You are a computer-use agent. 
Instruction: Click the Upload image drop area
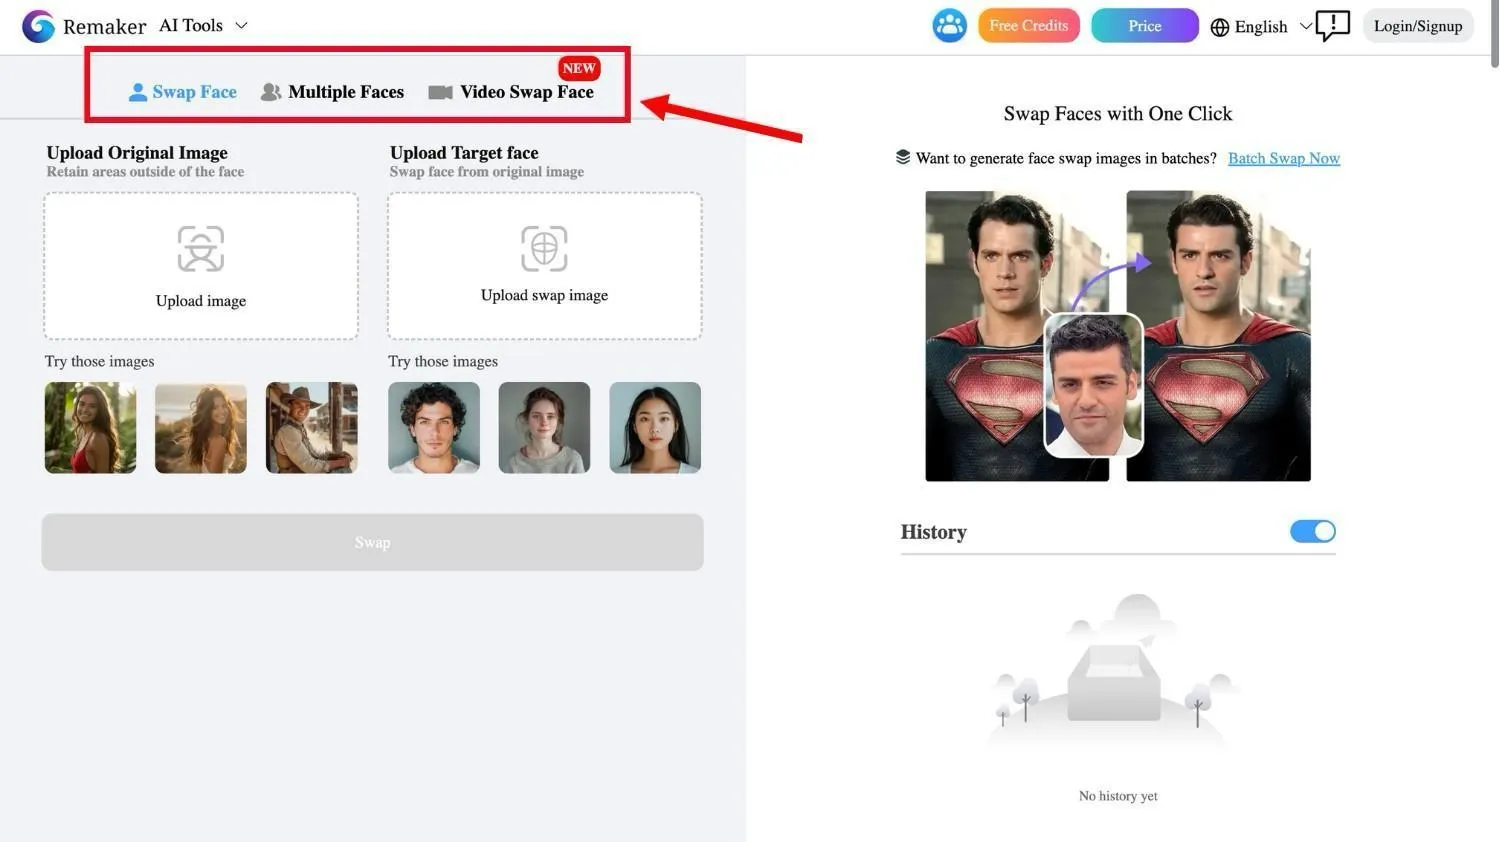point(201,266)
